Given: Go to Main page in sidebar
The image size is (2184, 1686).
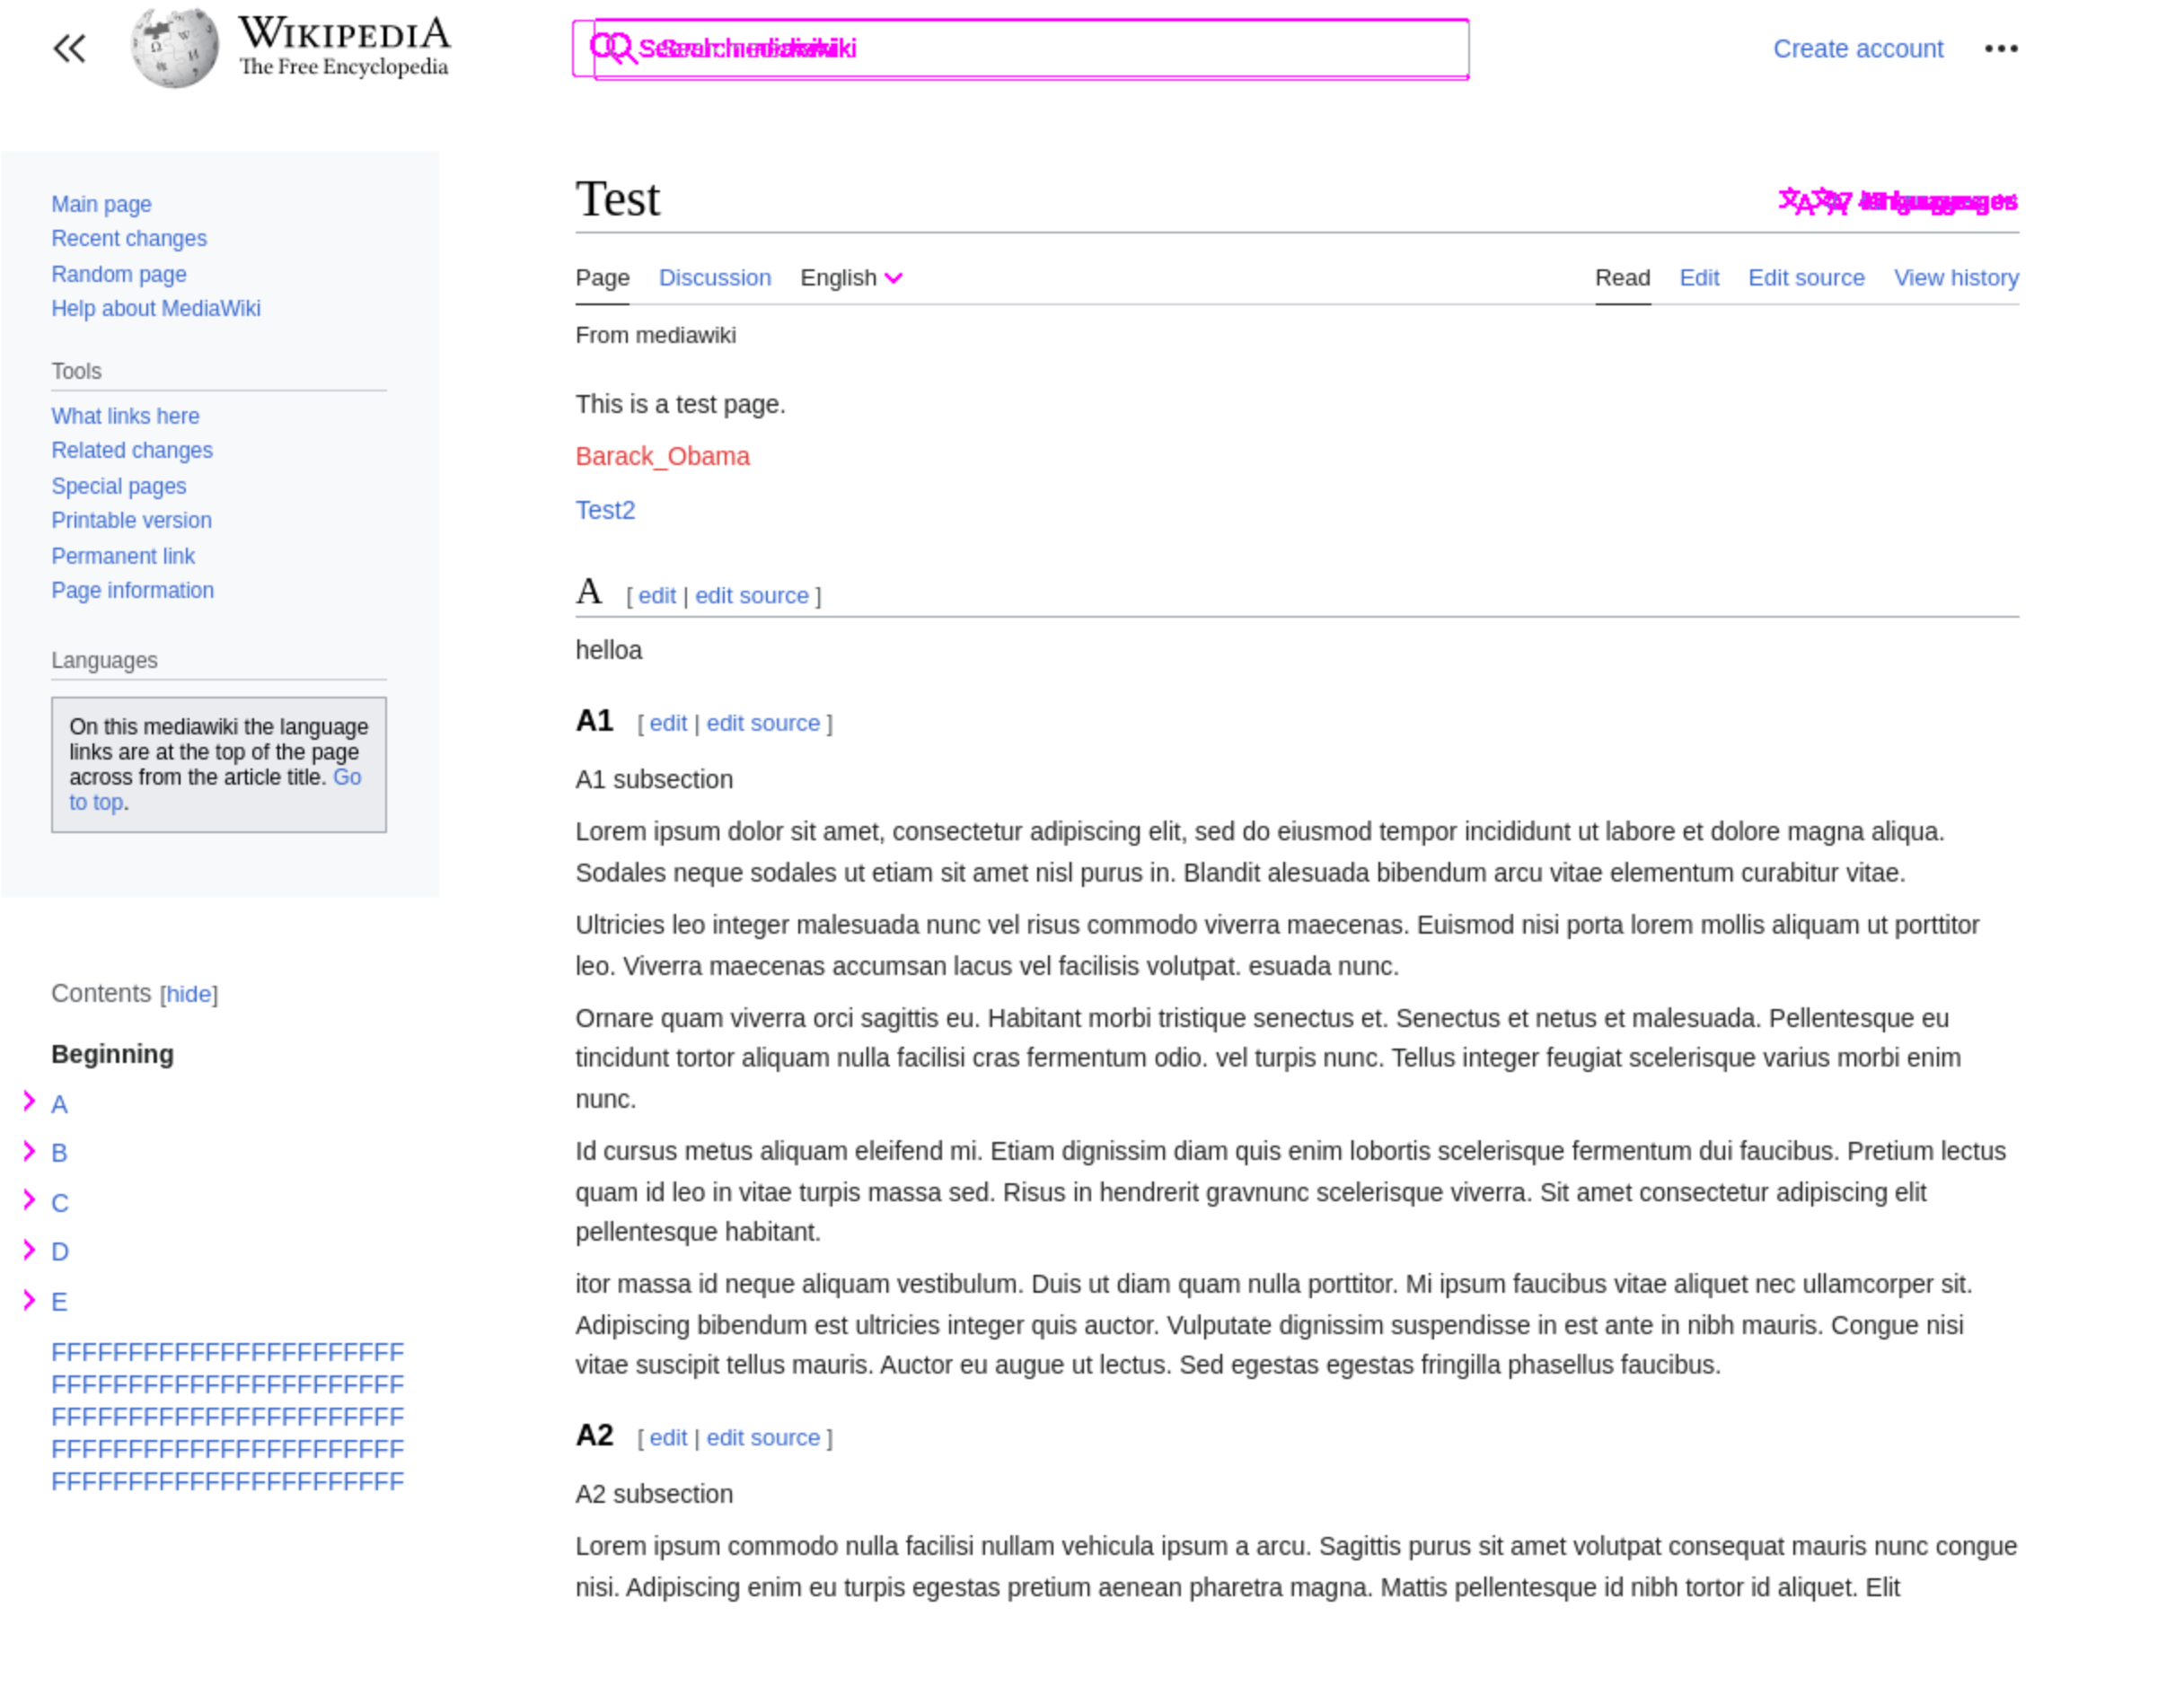Looking at the screenshot, I should tap(101, 204).
